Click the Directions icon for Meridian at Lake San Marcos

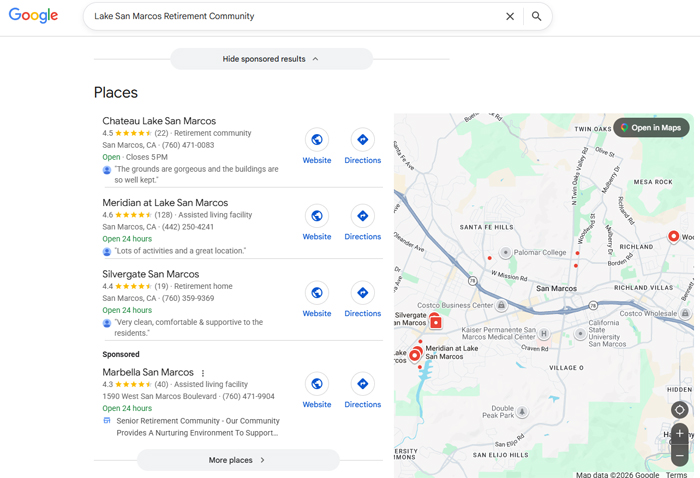pyautogui.click(x=362, y=216)
